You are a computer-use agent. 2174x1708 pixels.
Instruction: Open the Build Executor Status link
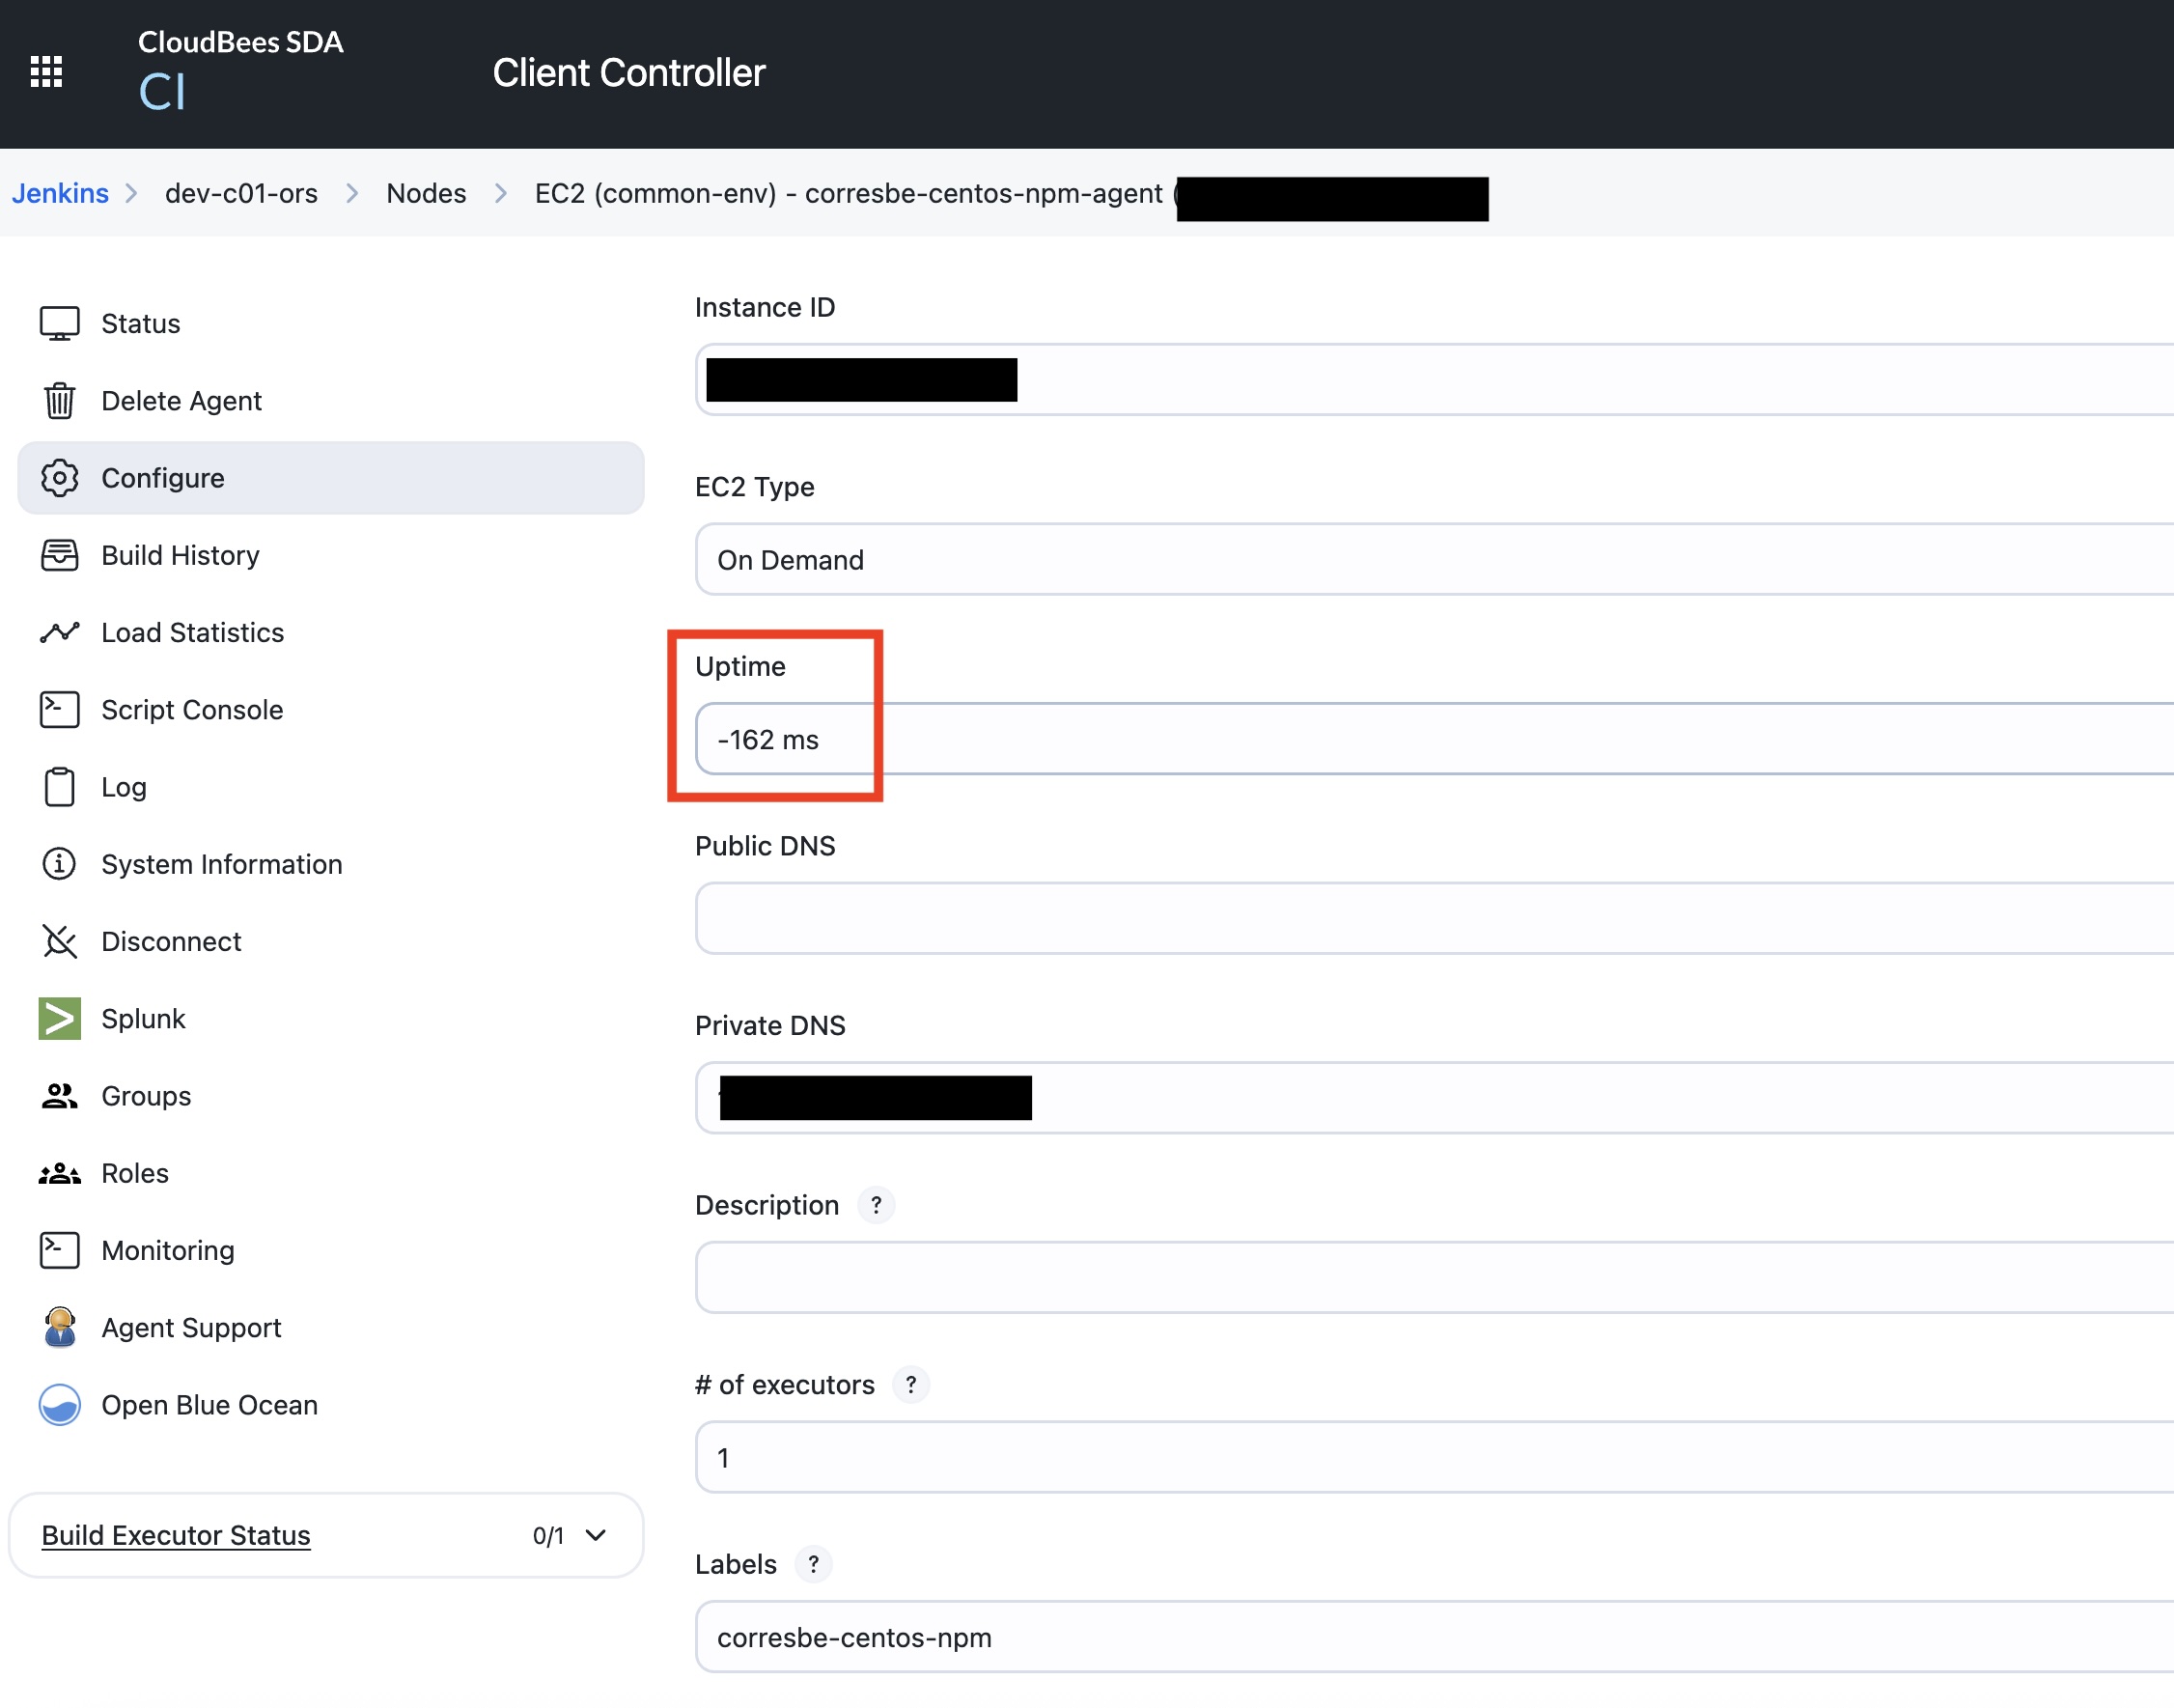point(176,1535)
